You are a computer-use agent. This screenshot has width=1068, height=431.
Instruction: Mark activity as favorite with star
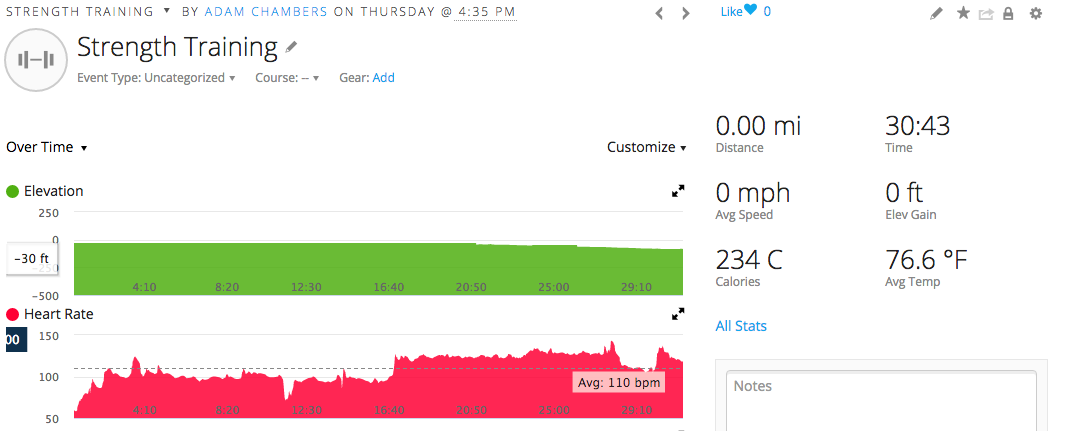(x=963, y=13)
